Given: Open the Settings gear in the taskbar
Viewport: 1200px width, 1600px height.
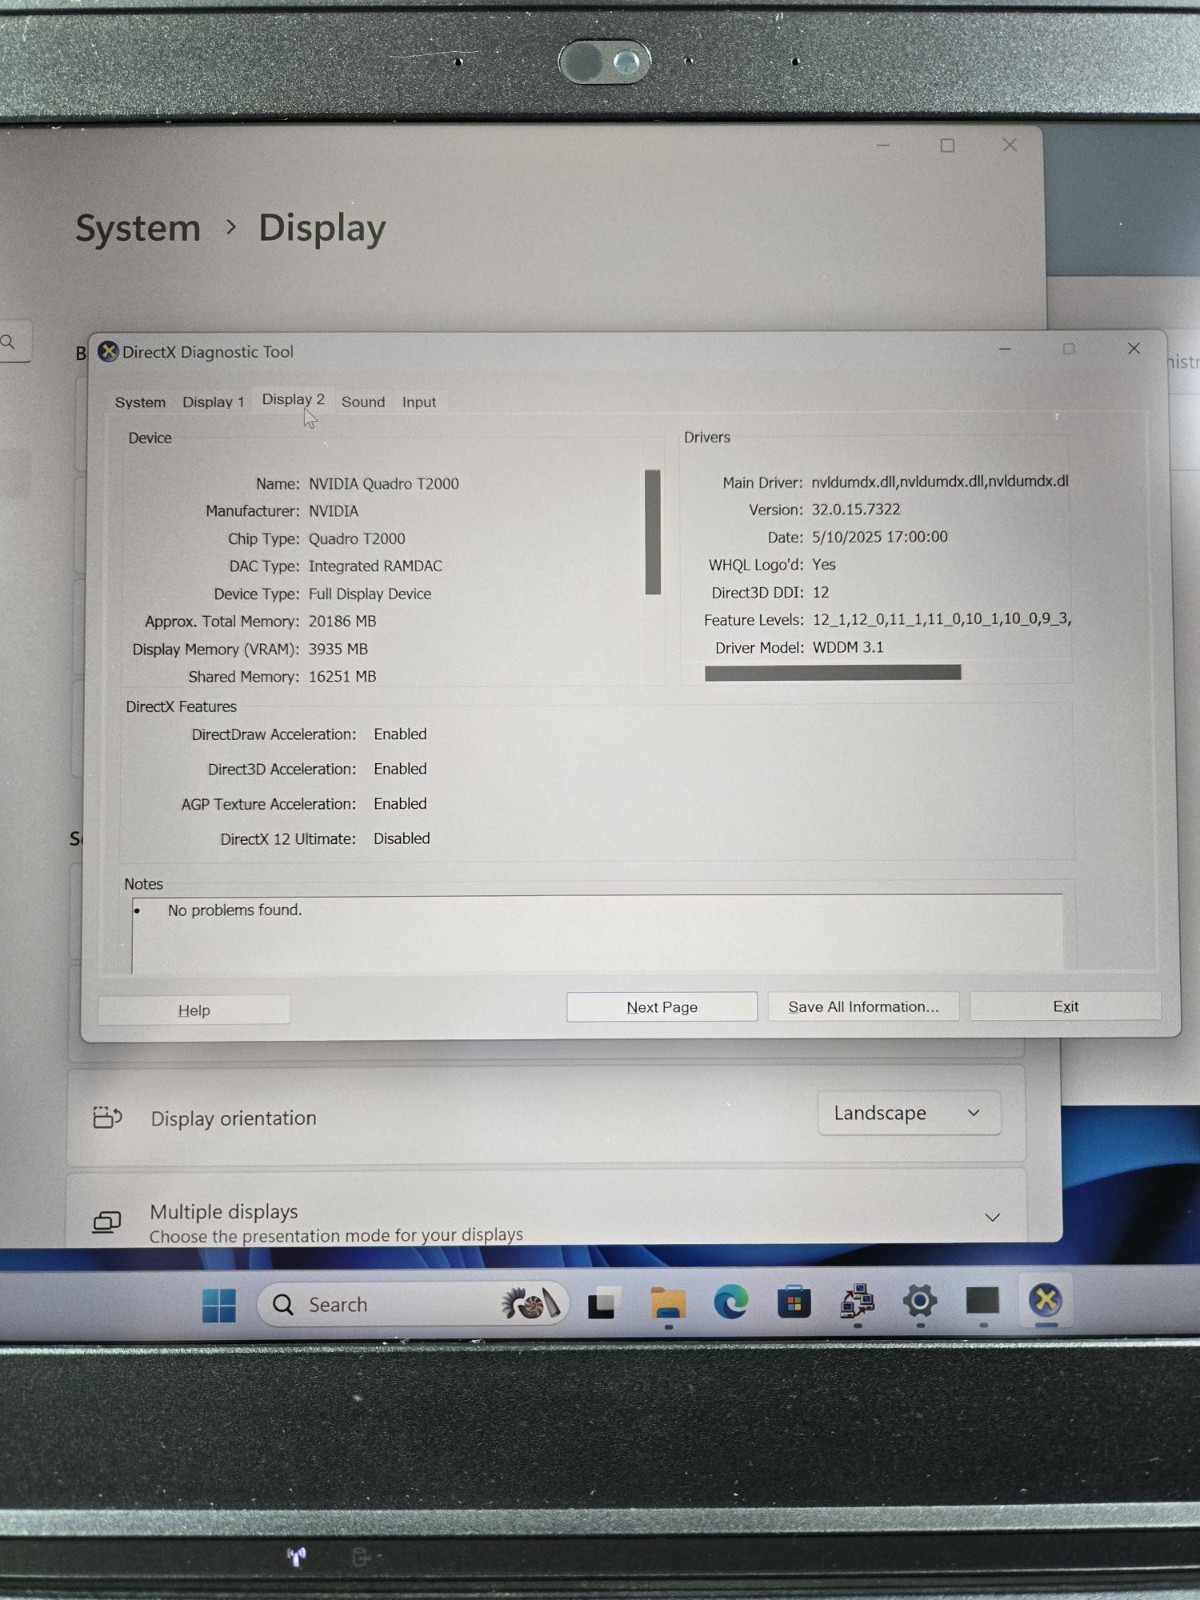Looking at the screenshot, I should click(920, 1301).
